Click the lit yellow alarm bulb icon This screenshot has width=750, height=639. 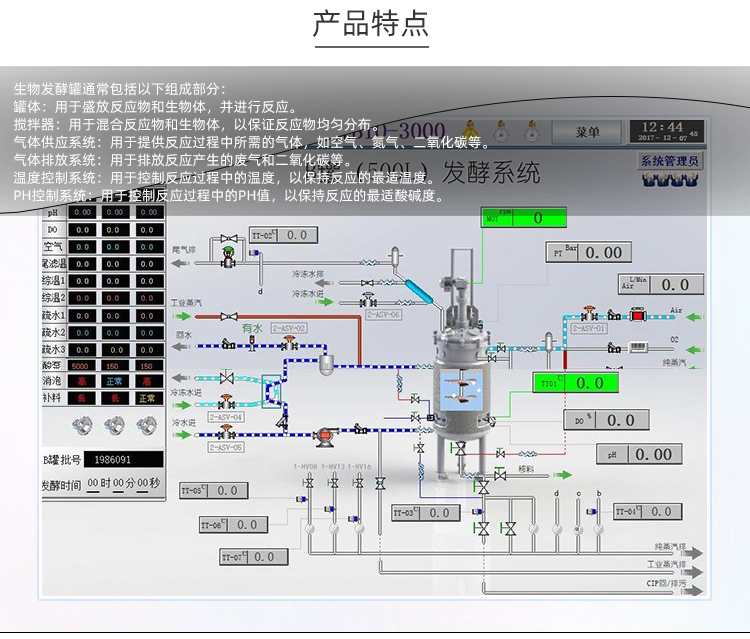click(x=469, y=130)
